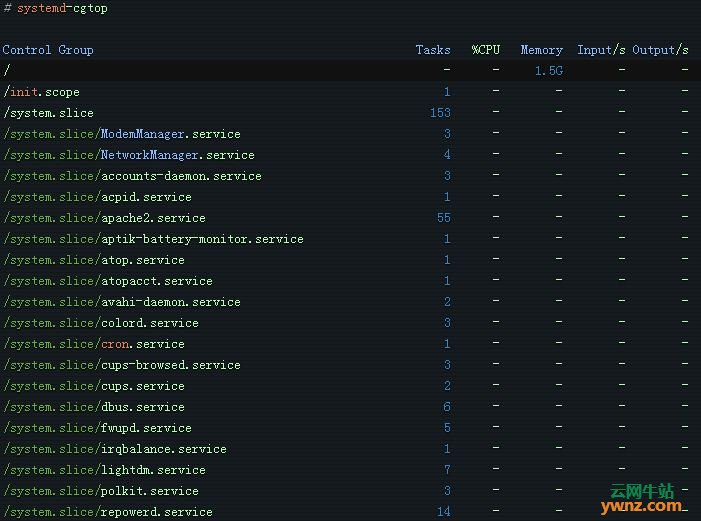Click the Output/s column header

click(x=660, y=50)
